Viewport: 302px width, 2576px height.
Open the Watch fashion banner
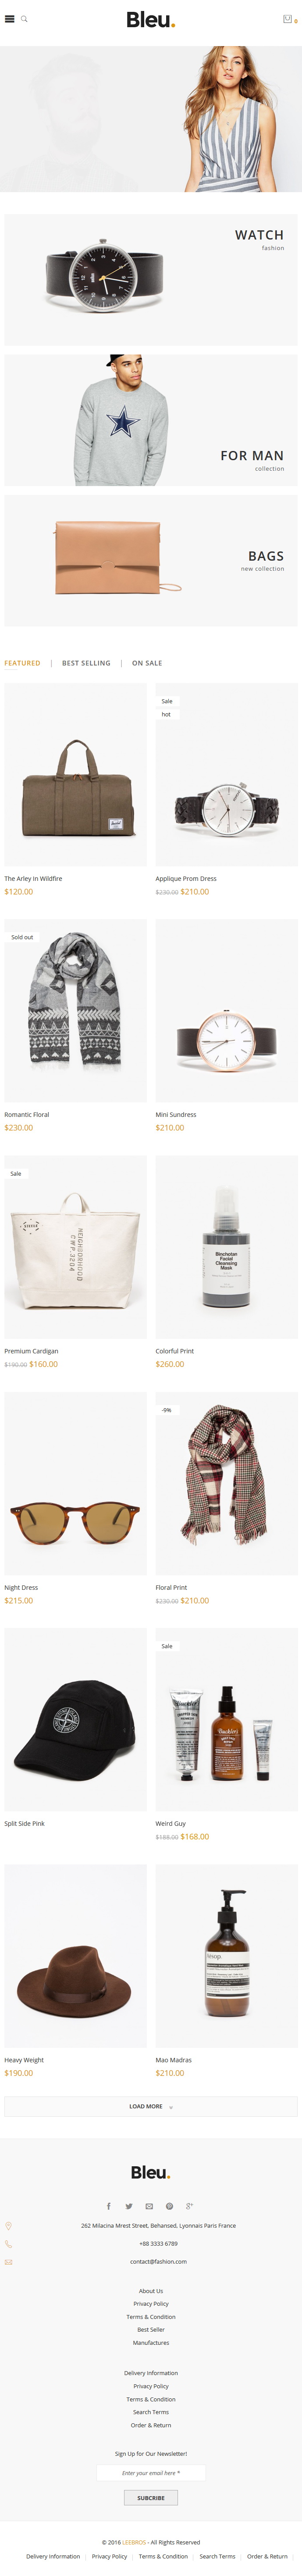151,279
